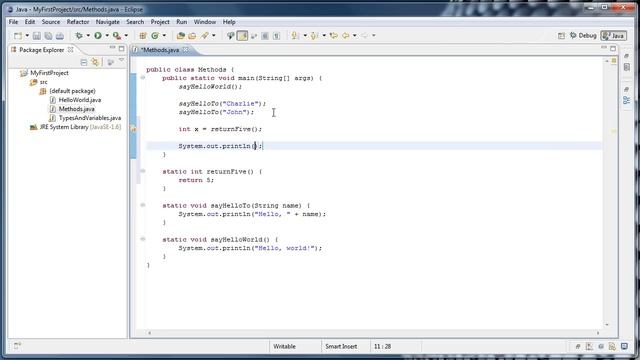Click the overview ruler warning marker
Screen dimensions: 640x360
(x=613, y=131)
